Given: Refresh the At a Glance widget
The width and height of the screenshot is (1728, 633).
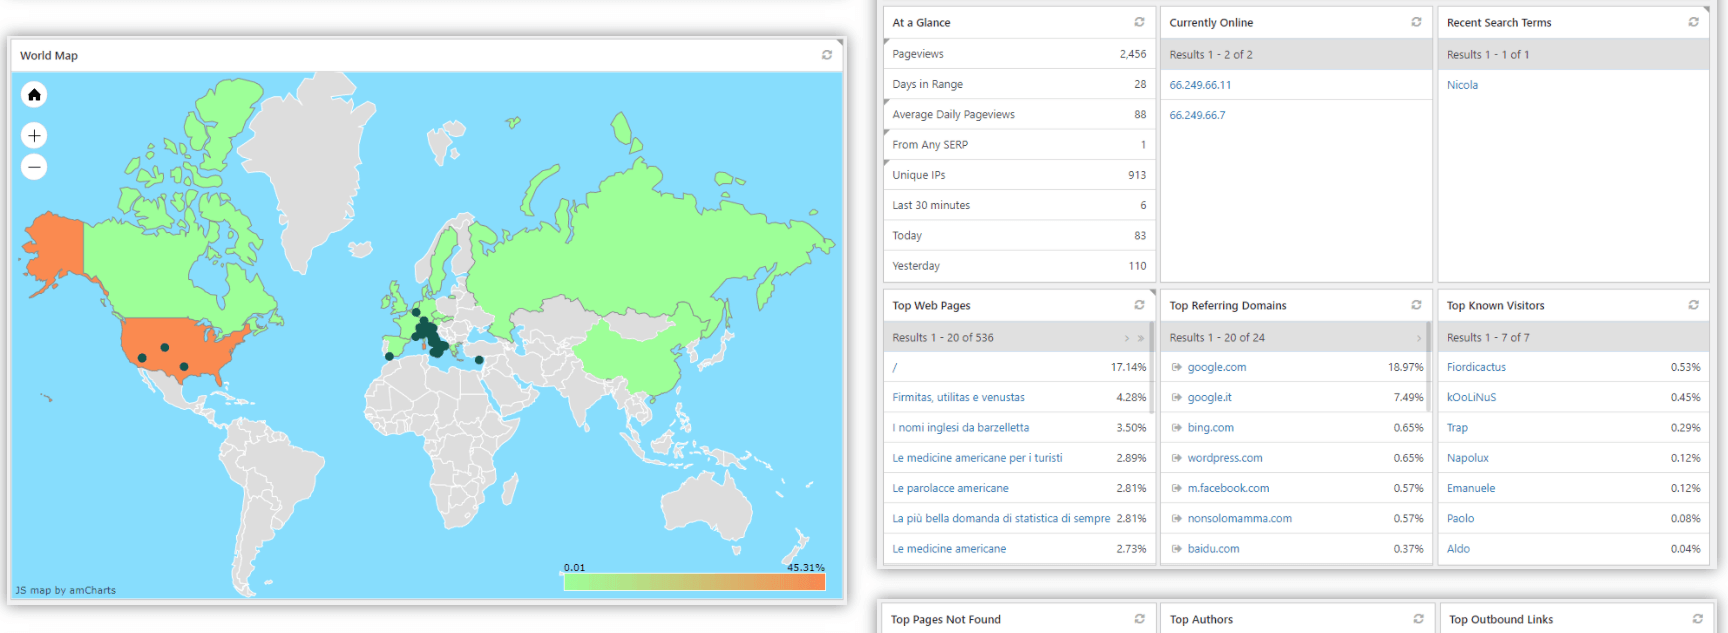Looking at the screenshot, I should click(x=1139, y=22).
